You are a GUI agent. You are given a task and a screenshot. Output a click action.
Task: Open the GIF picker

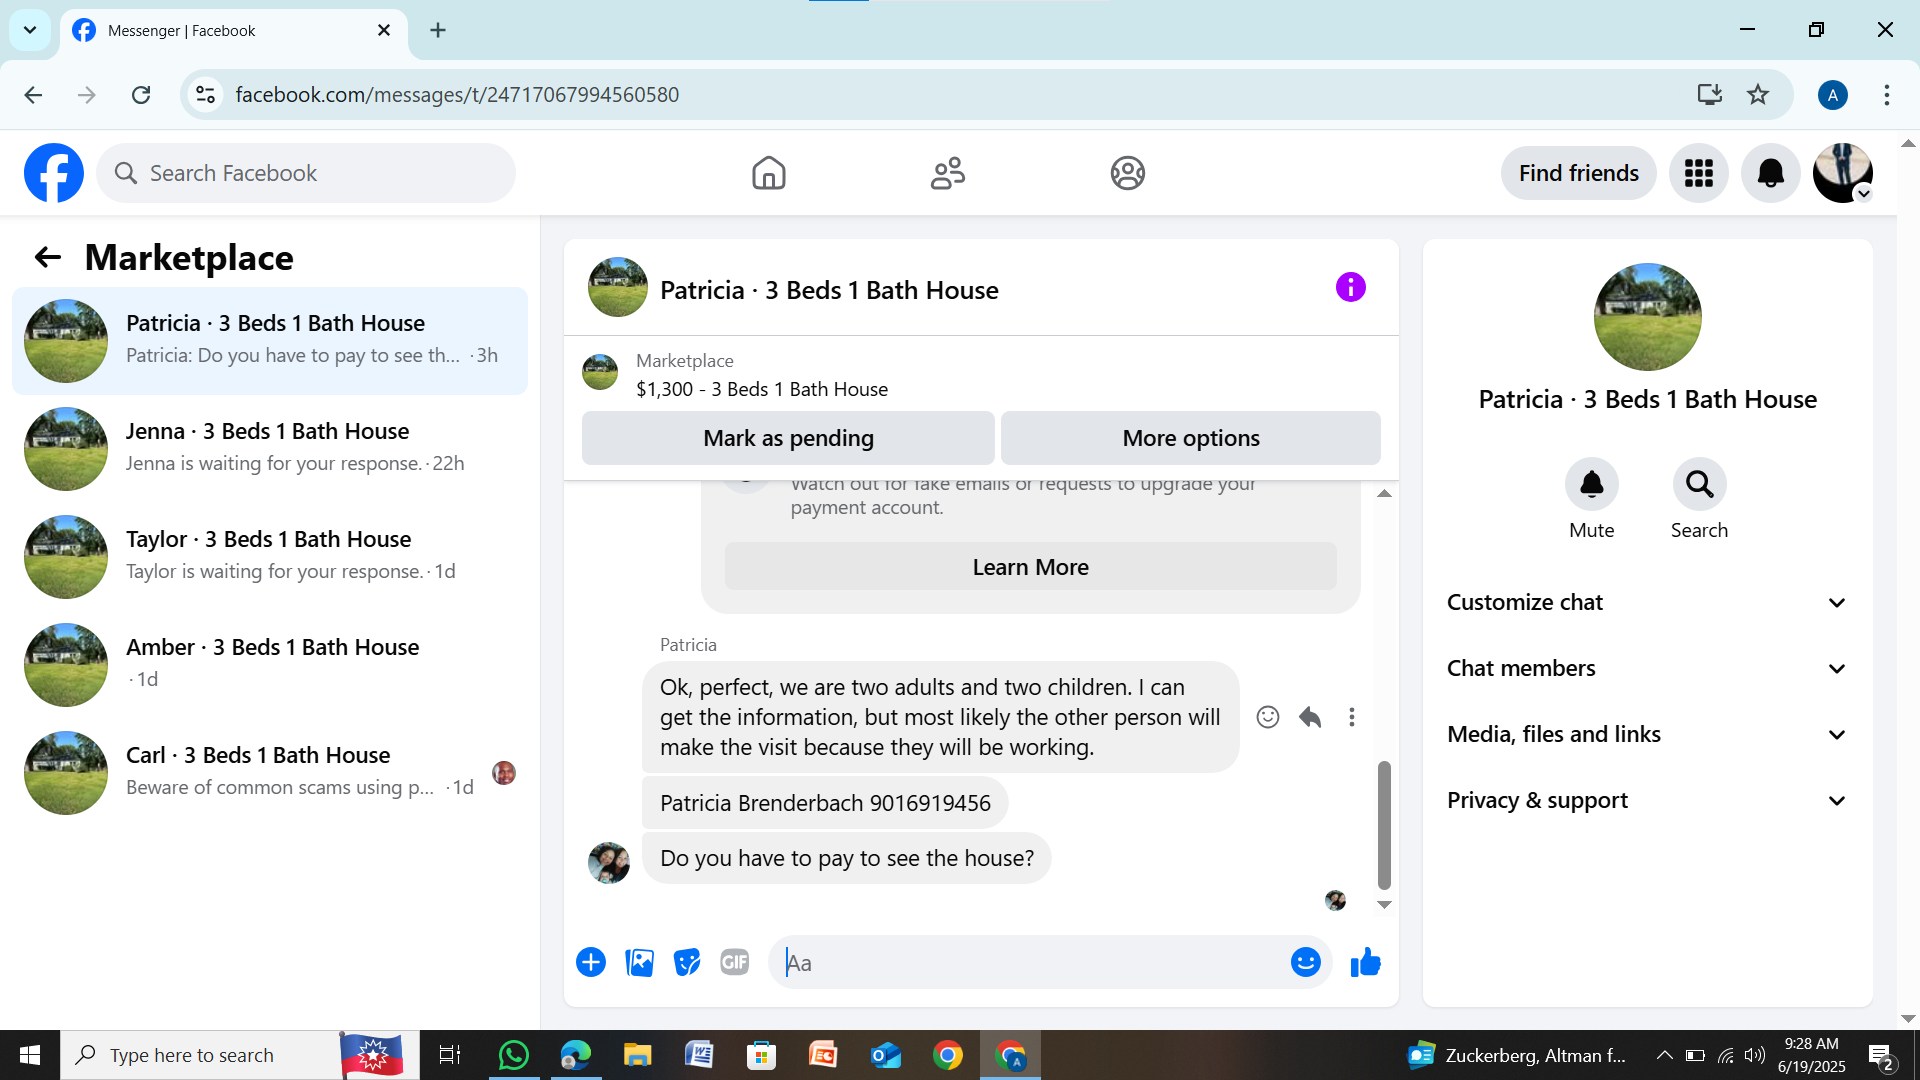[x=735, y=962]
